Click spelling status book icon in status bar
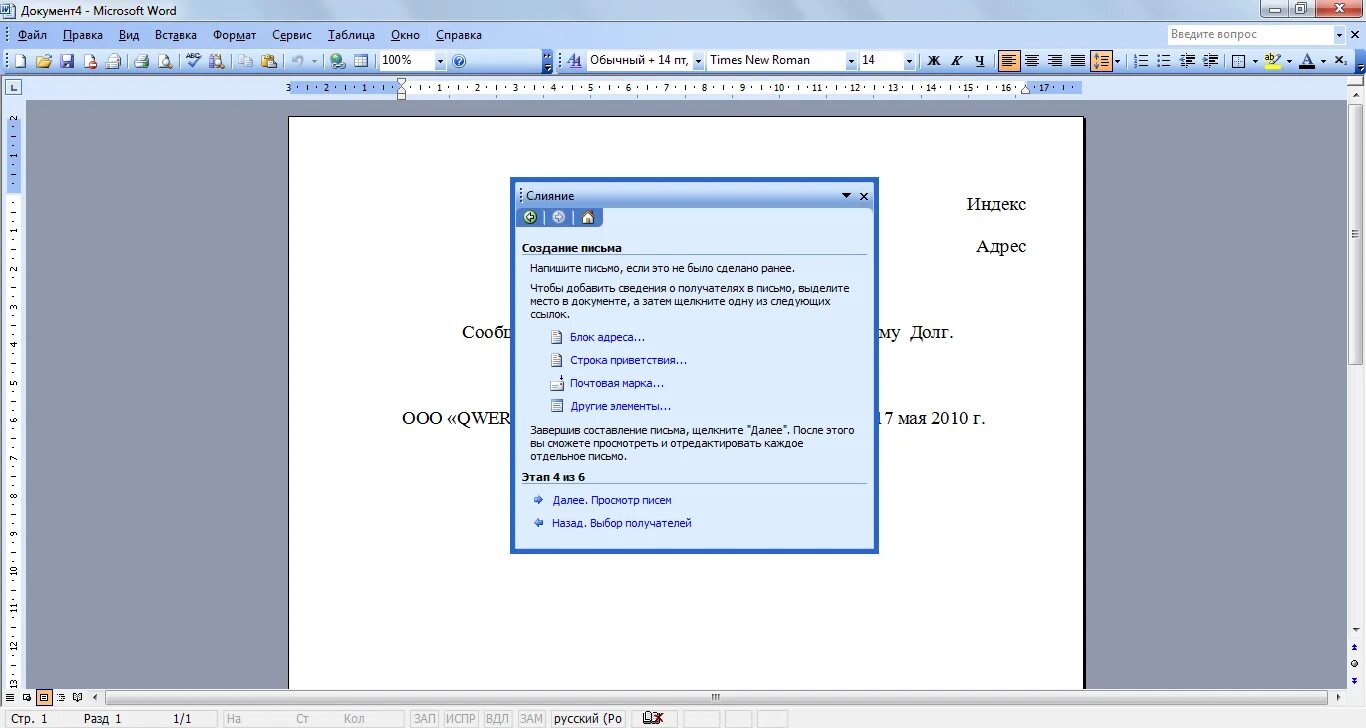 (653, 718)
